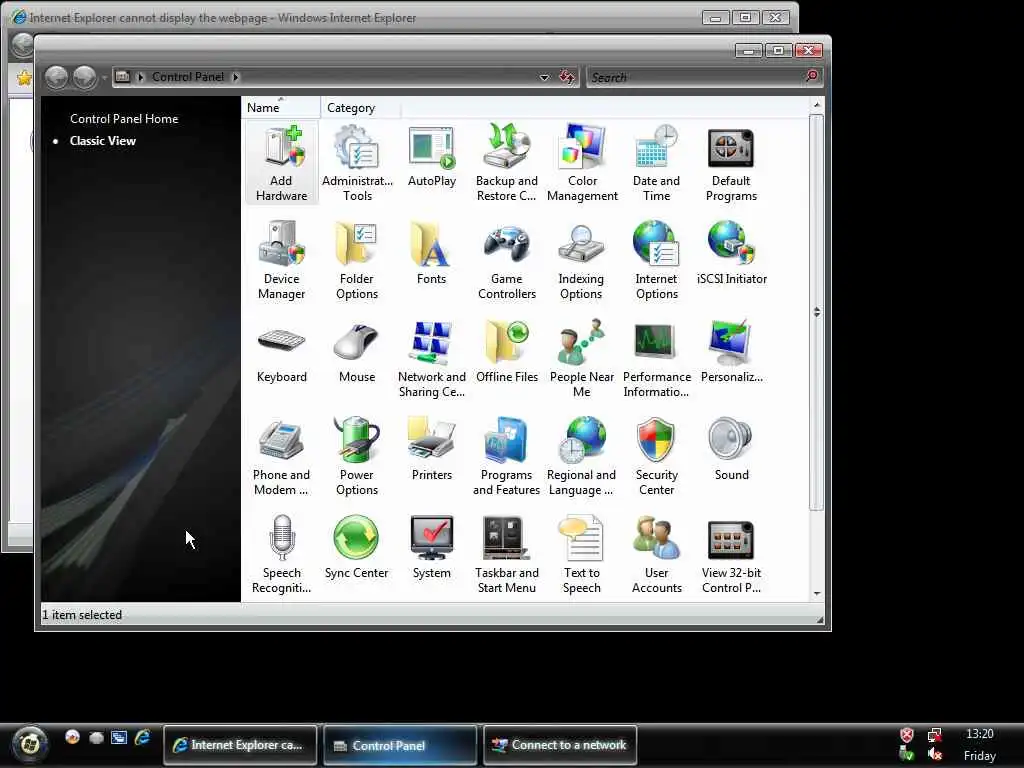Launch Device Manager

(281, 261)
